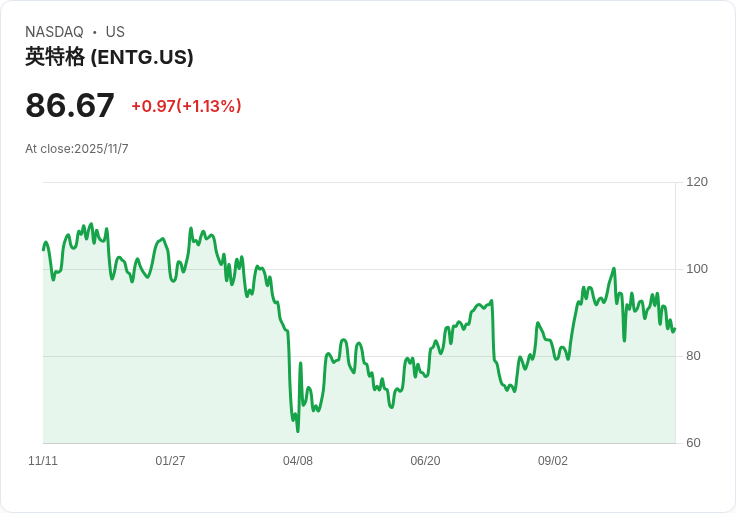The image size is (736, 513).
Task: Click the 11/11 date axis label
Action: pos(43,461)
